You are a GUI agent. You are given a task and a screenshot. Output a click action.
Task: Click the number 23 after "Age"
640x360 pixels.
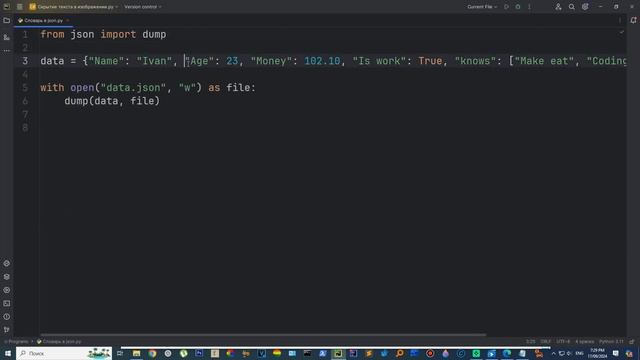point(232,61)
